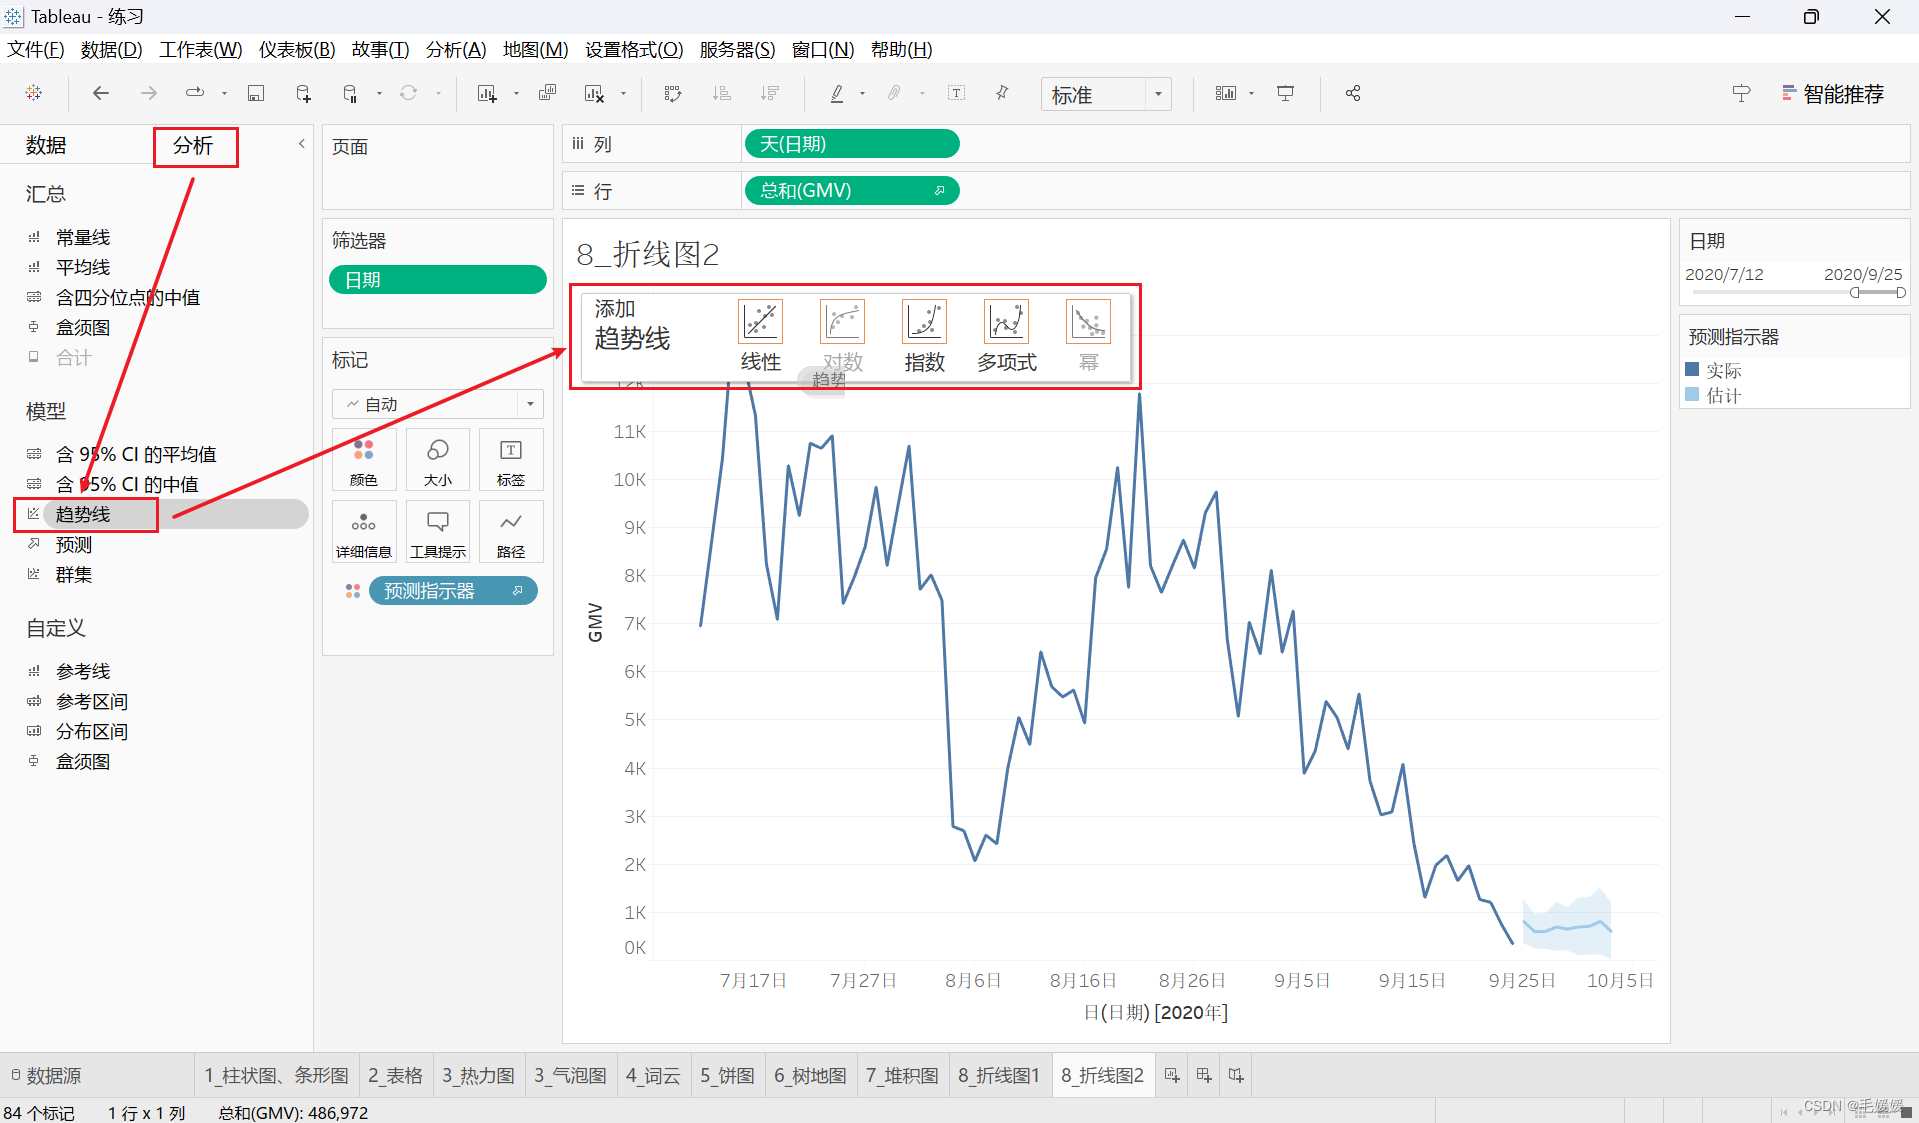Click the presentation mode icon
Viewport: 1919px width, 1123px height.
[1286, 93]
